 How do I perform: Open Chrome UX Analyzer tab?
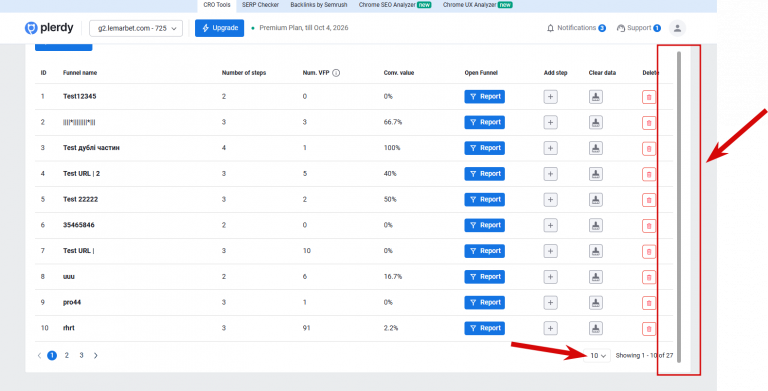[x=478, y=5]
